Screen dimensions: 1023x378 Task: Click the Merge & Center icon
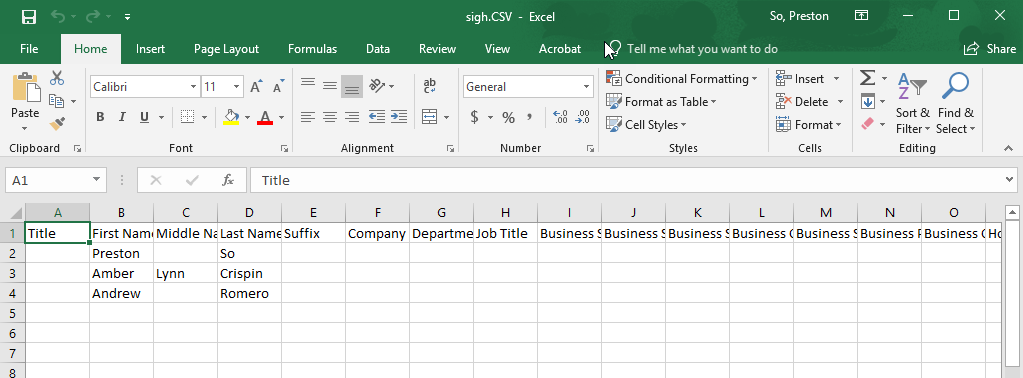(x=429, y=118)
